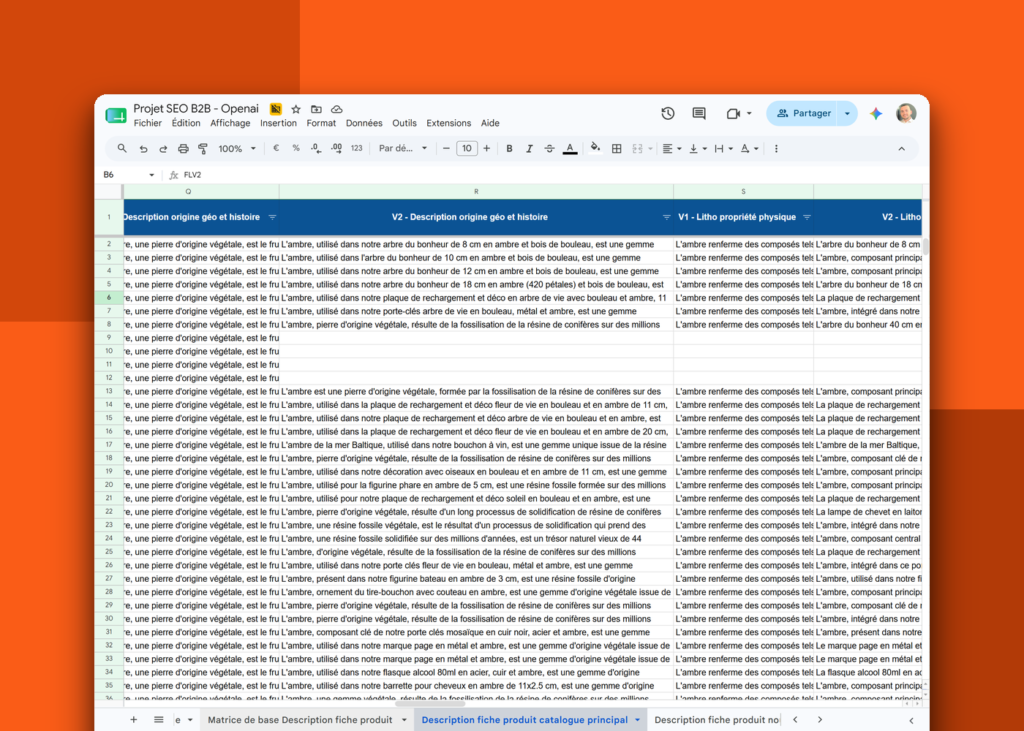Open all sheets list icon
This screenshot has width=1024, height=731.
click(159, 719)
